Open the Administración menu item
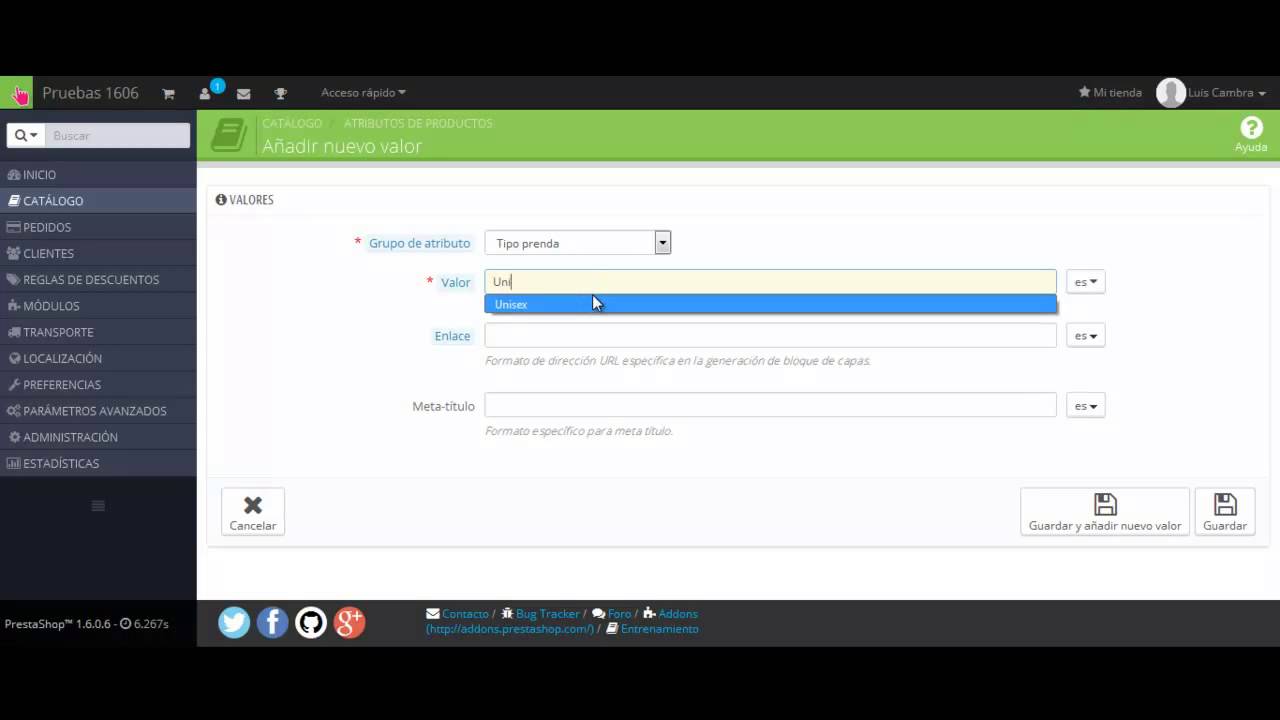Image resolution: width=1280 pixels, height=720 pixels. click(98, 437)
